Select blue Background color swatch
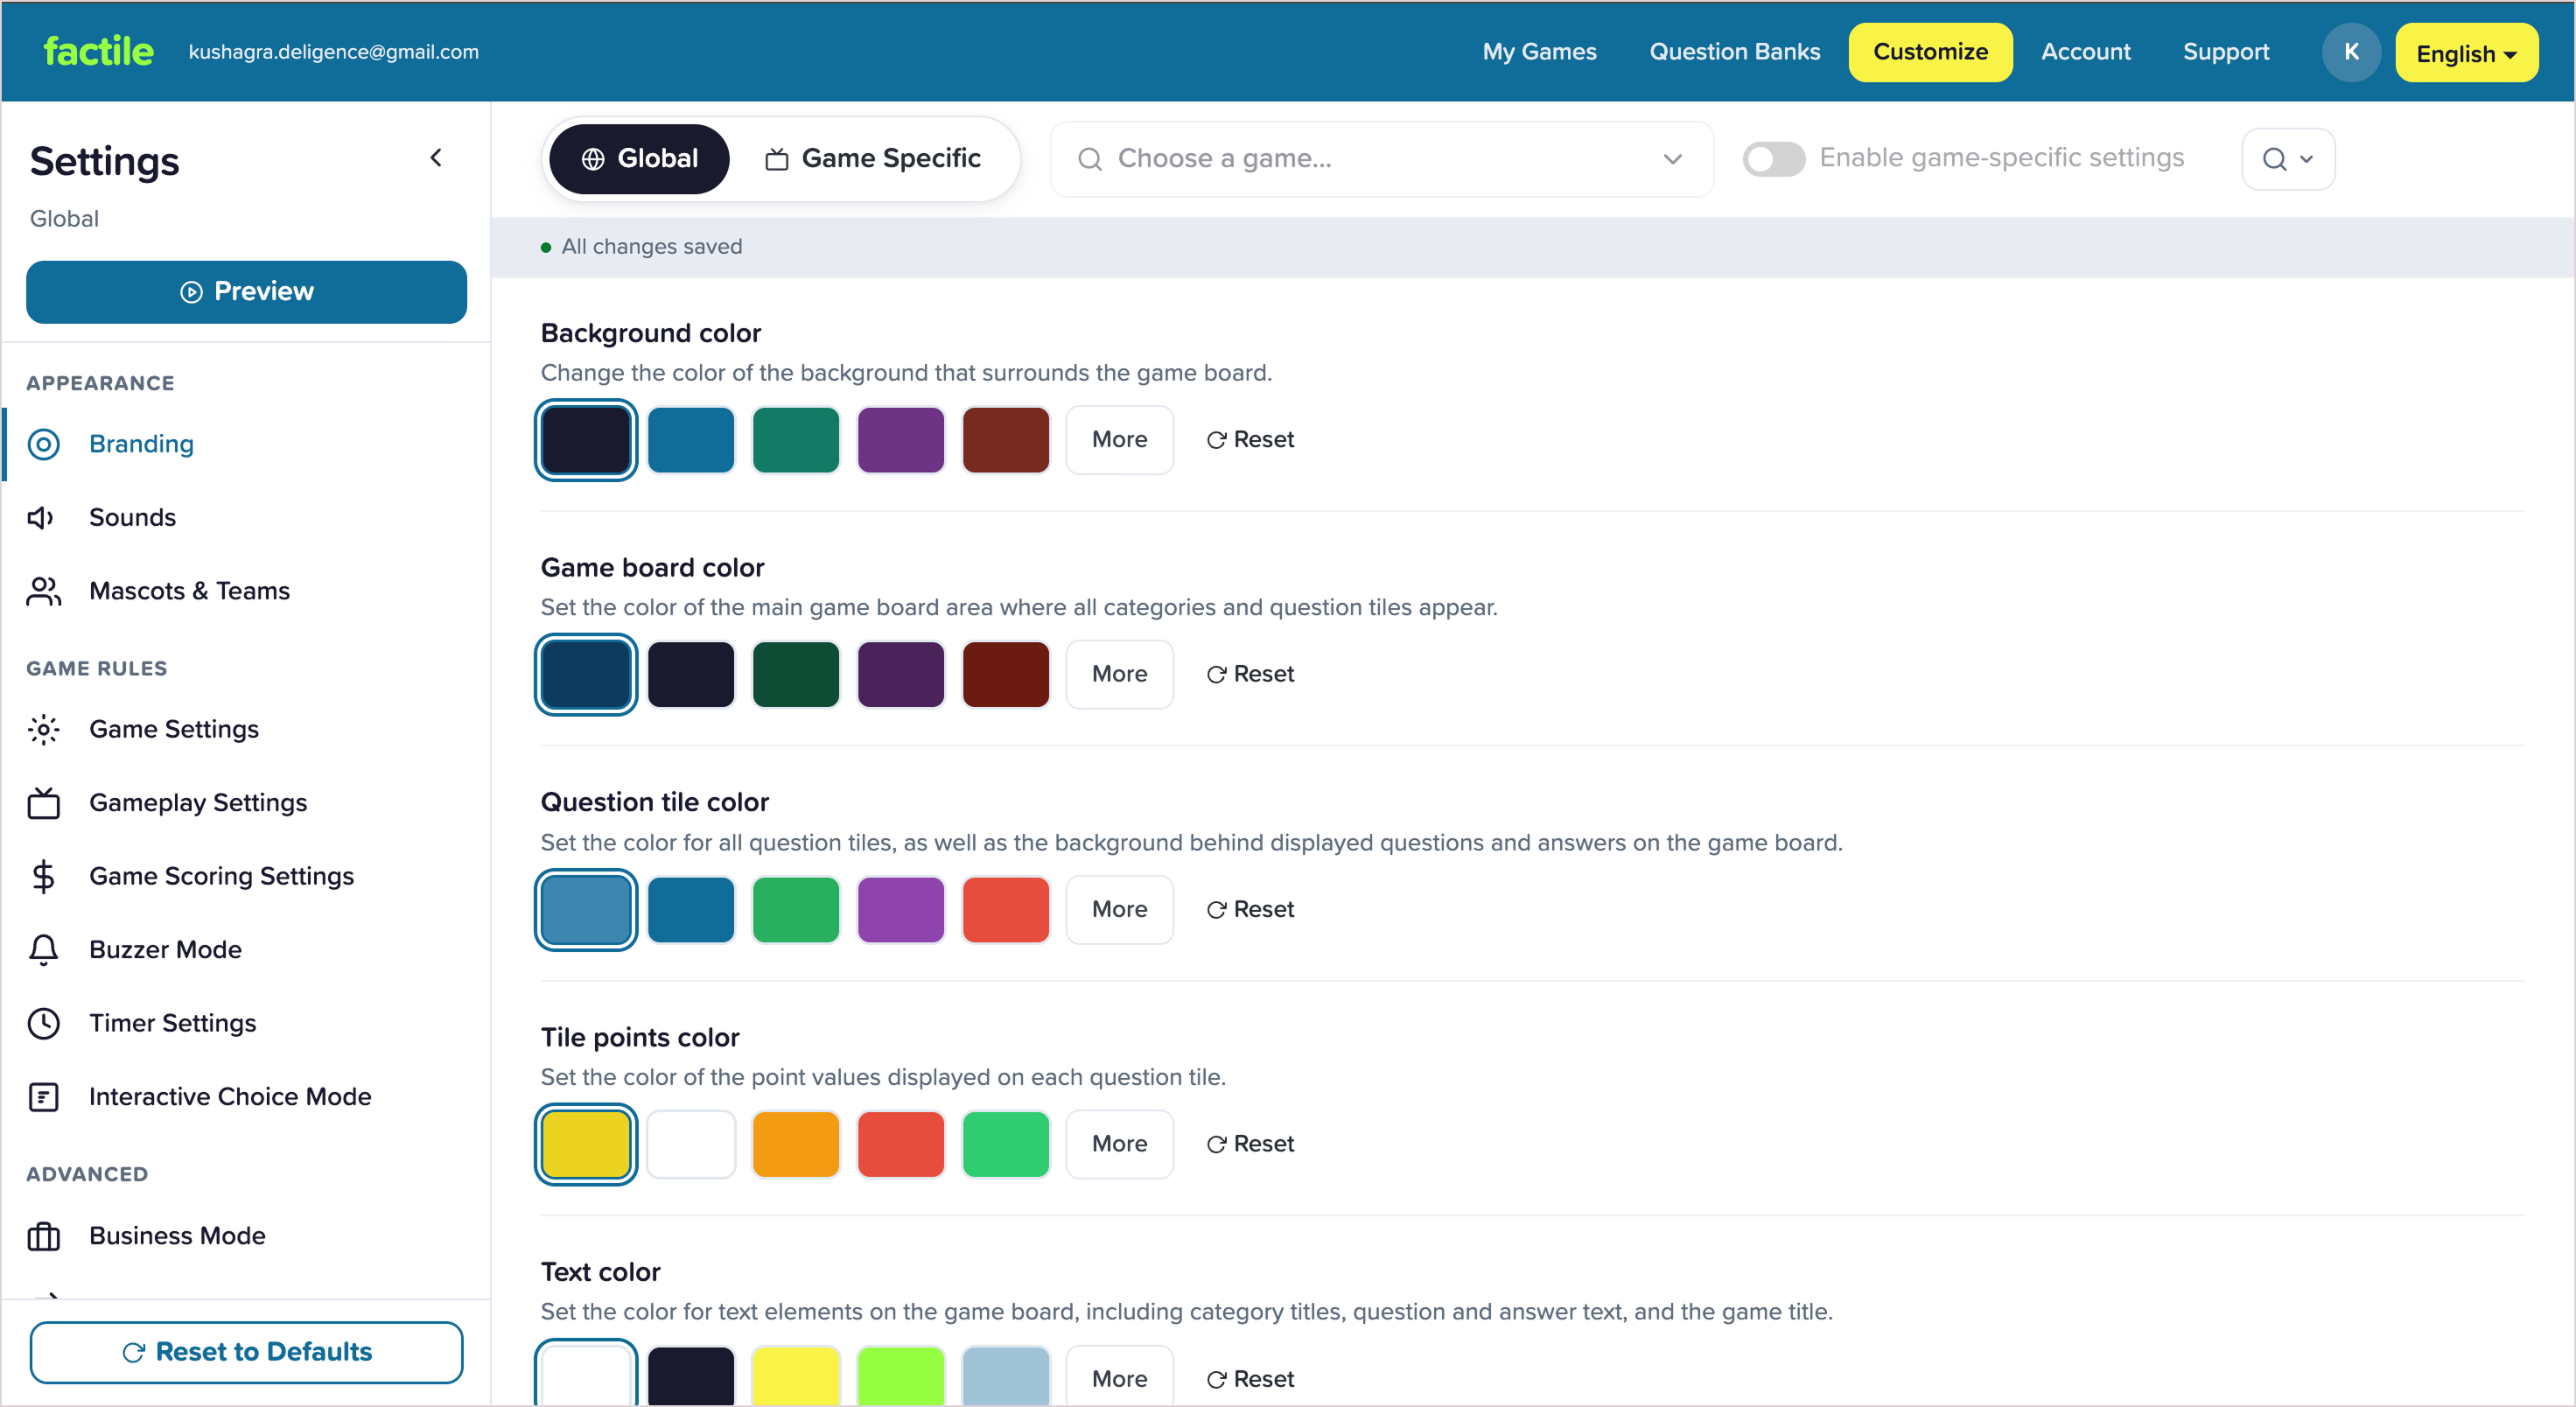 pos(691,440)
